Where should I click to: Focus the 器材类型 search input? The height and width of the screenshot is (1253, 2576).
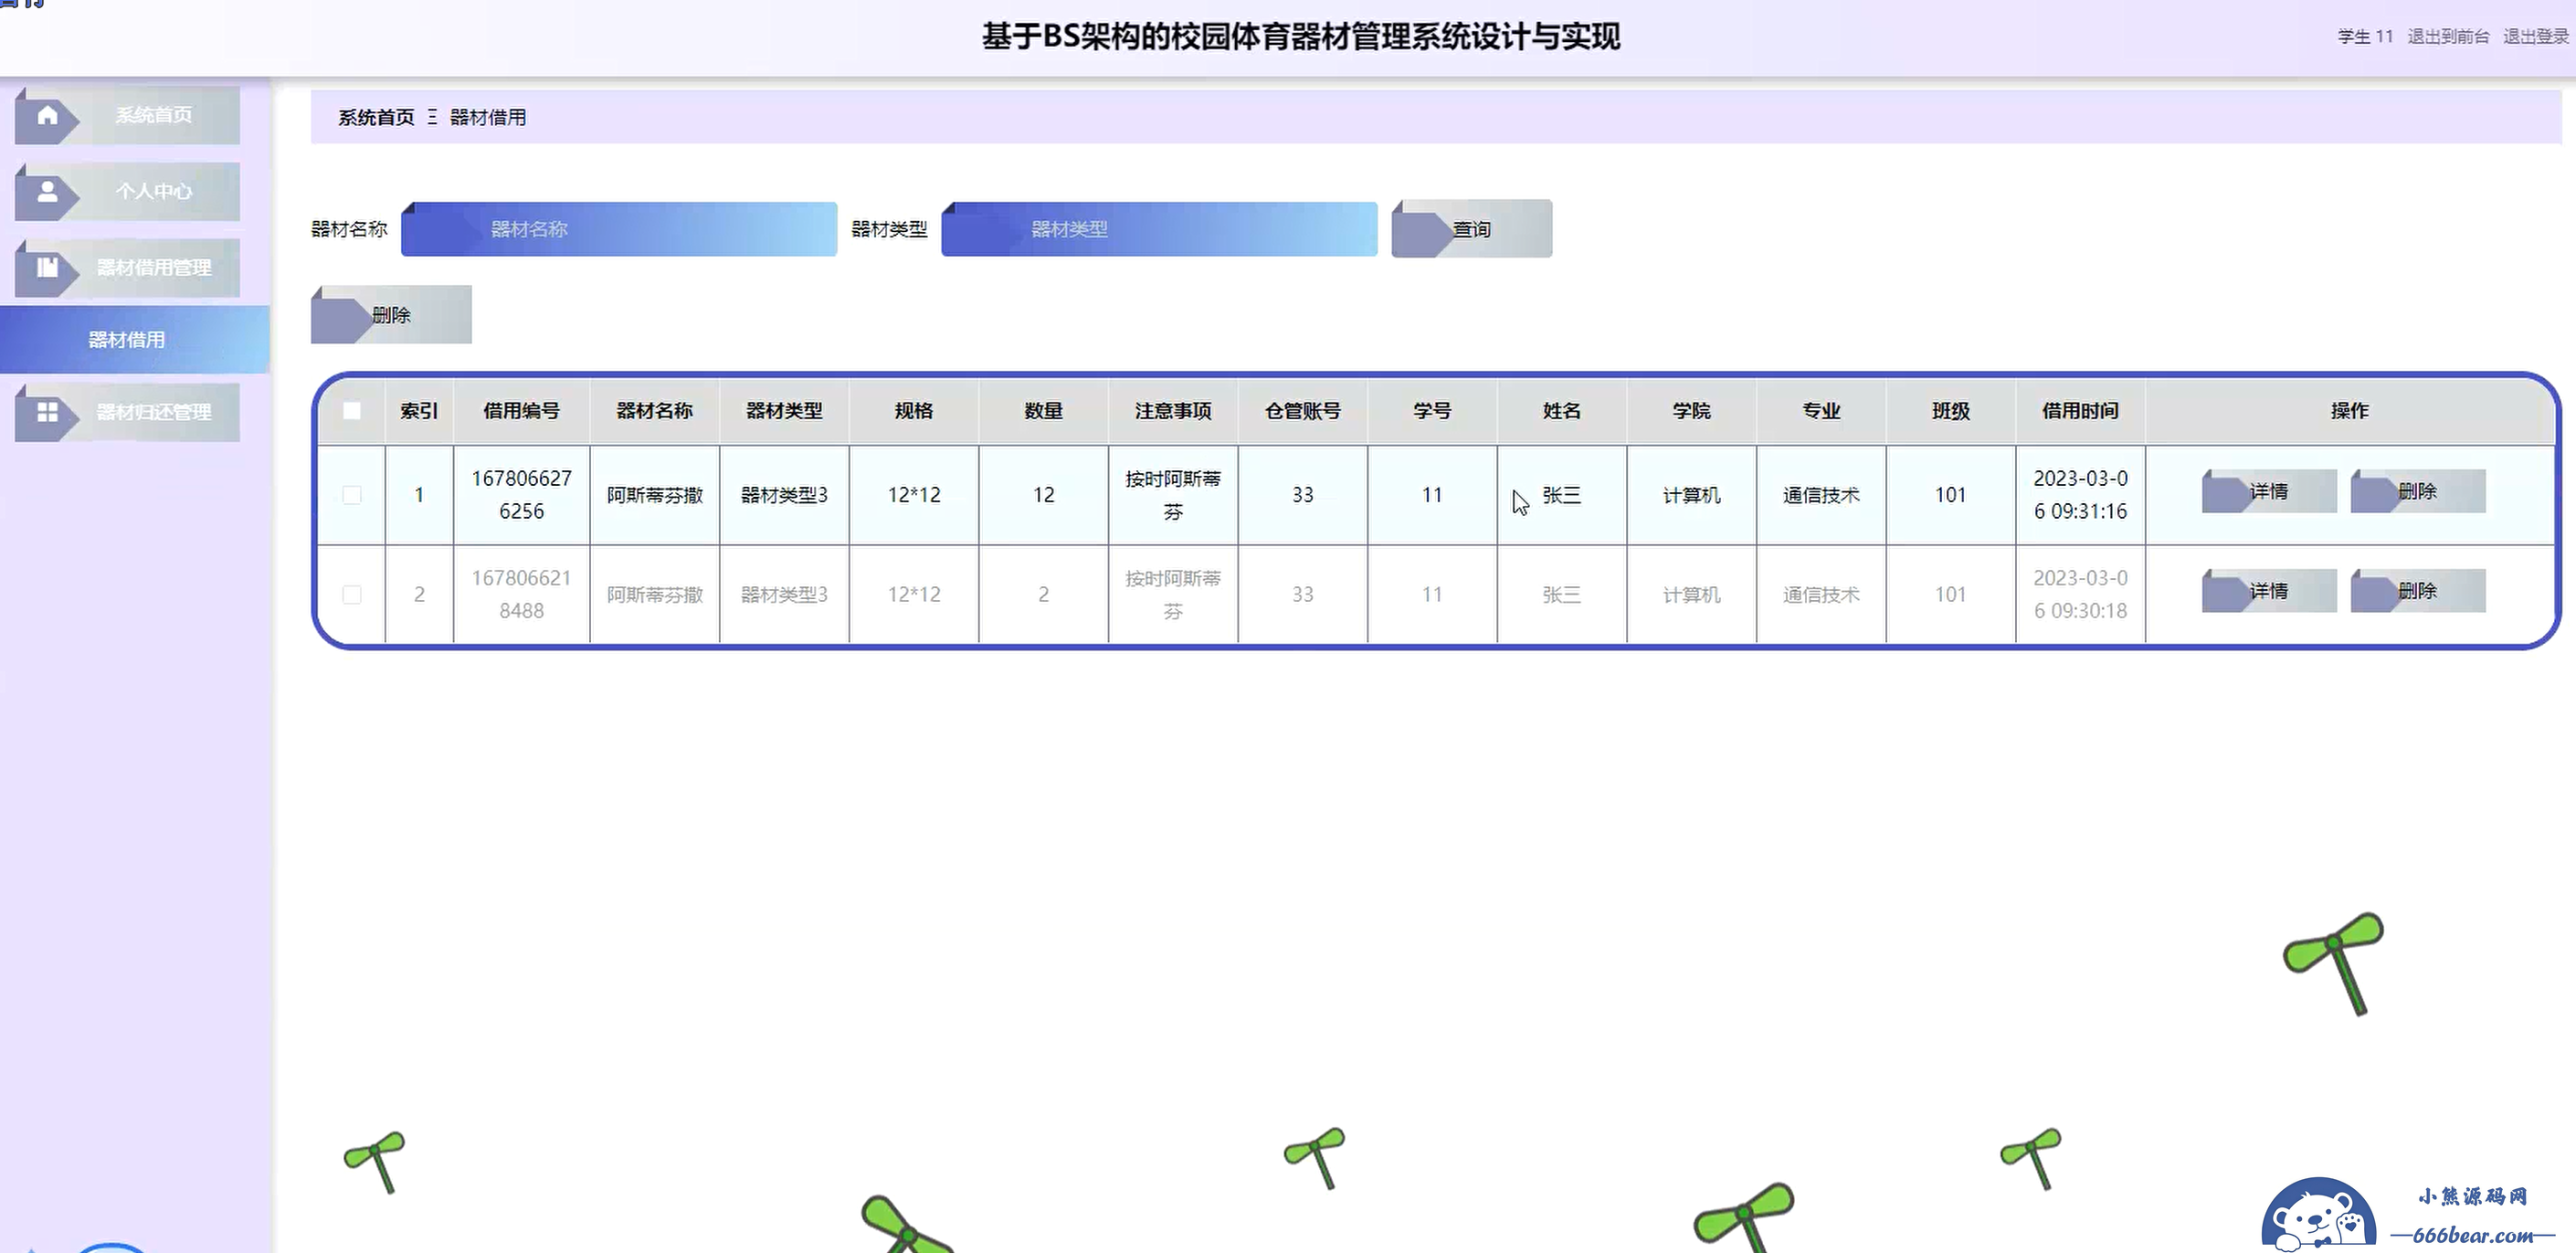click(x=1159, y=229)
